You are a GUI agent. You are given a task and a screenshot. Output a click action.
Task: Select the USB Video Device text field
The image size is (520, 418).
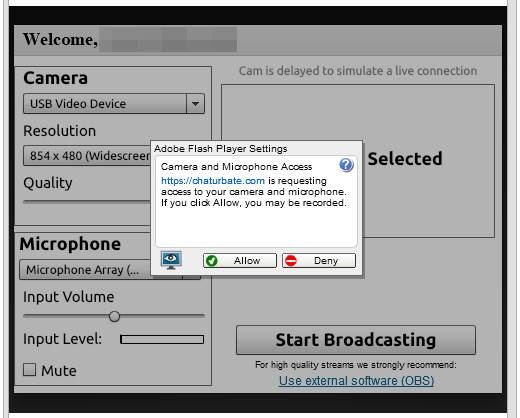point(105,104)
